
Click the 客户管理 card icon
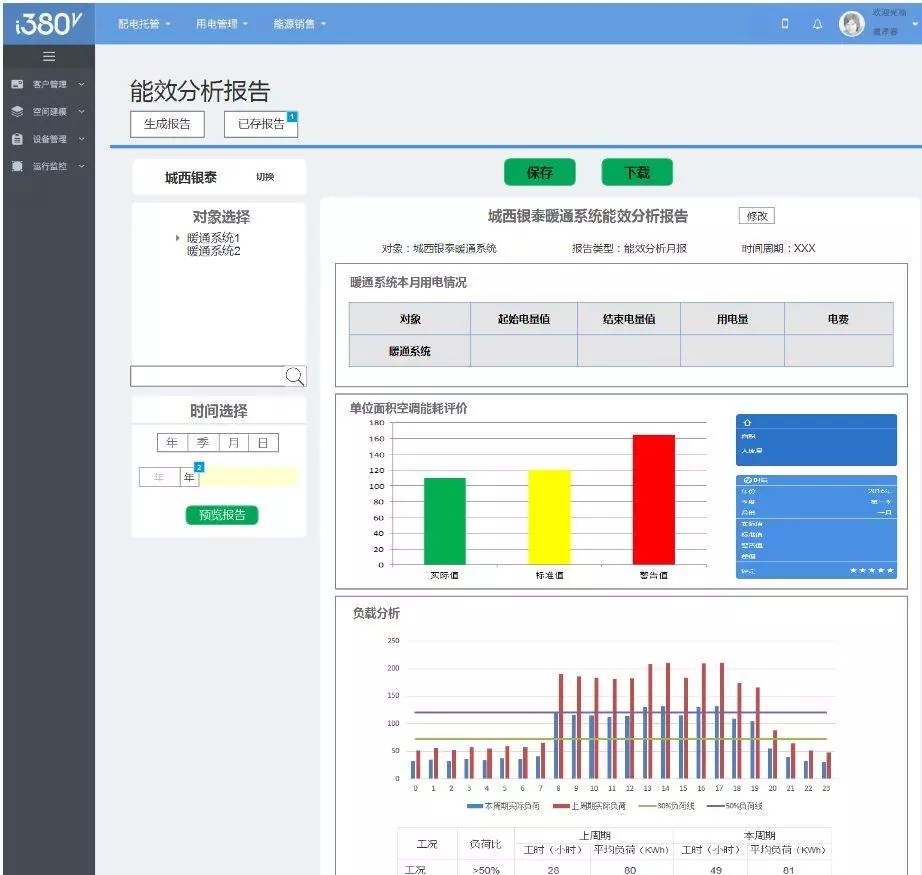tap(17, 85)
